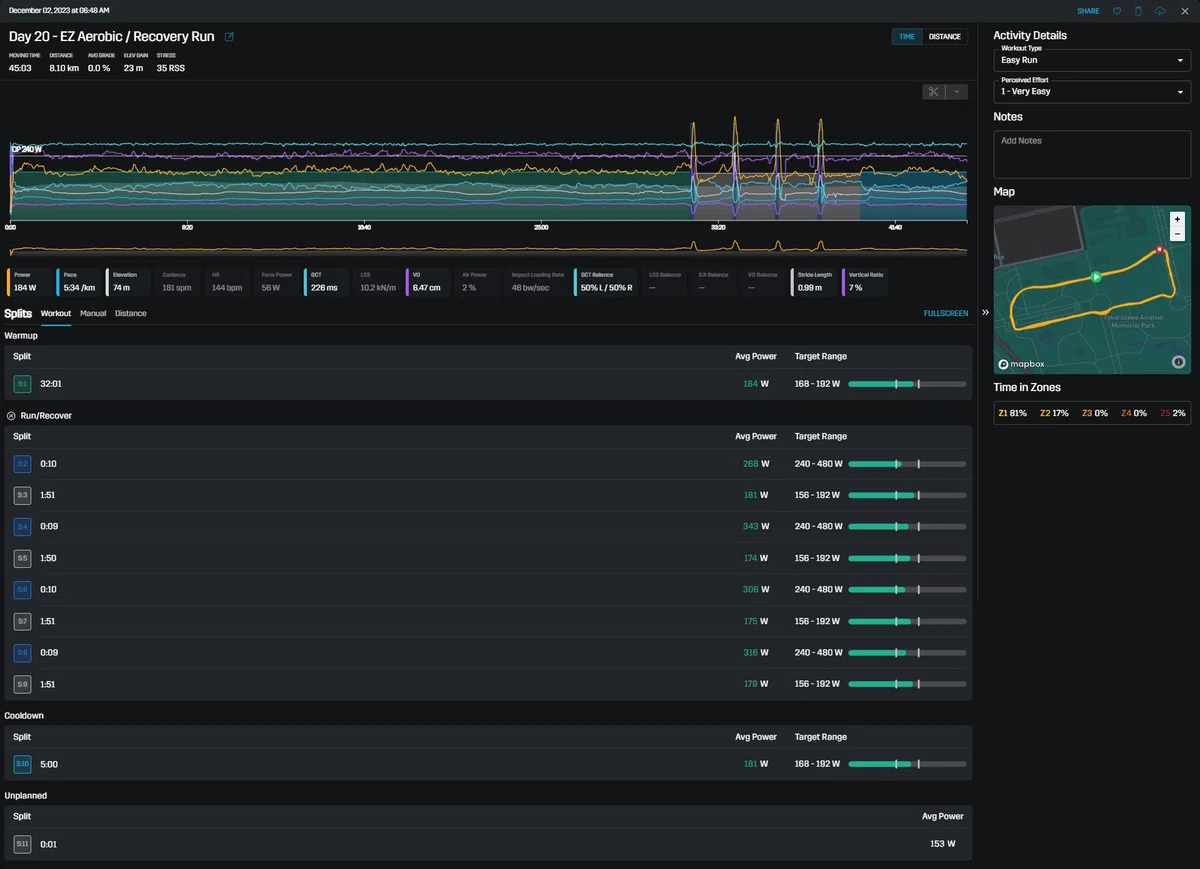This screenshot has width=1200, height=869.
Task: Toggle the Cadence metric on the chart
Action: click(178, 281)
